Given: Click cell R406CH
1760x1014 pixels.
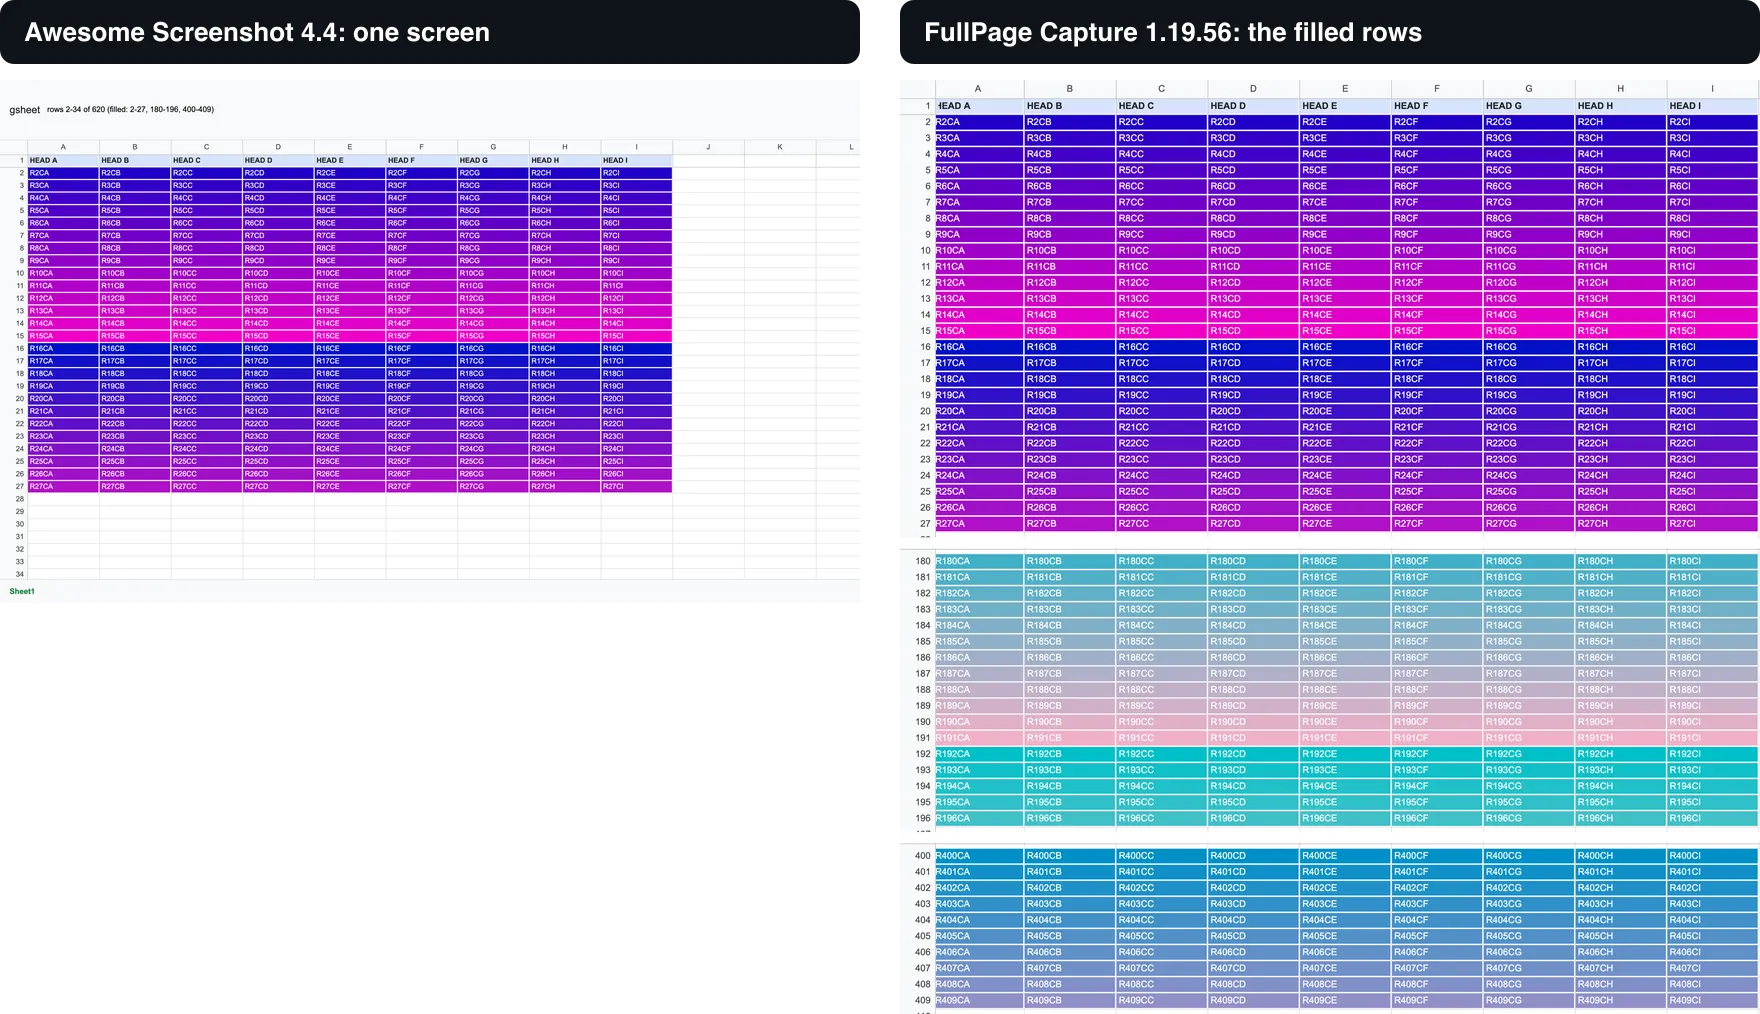Looking at the screenshot, I should coord(1620,952).
